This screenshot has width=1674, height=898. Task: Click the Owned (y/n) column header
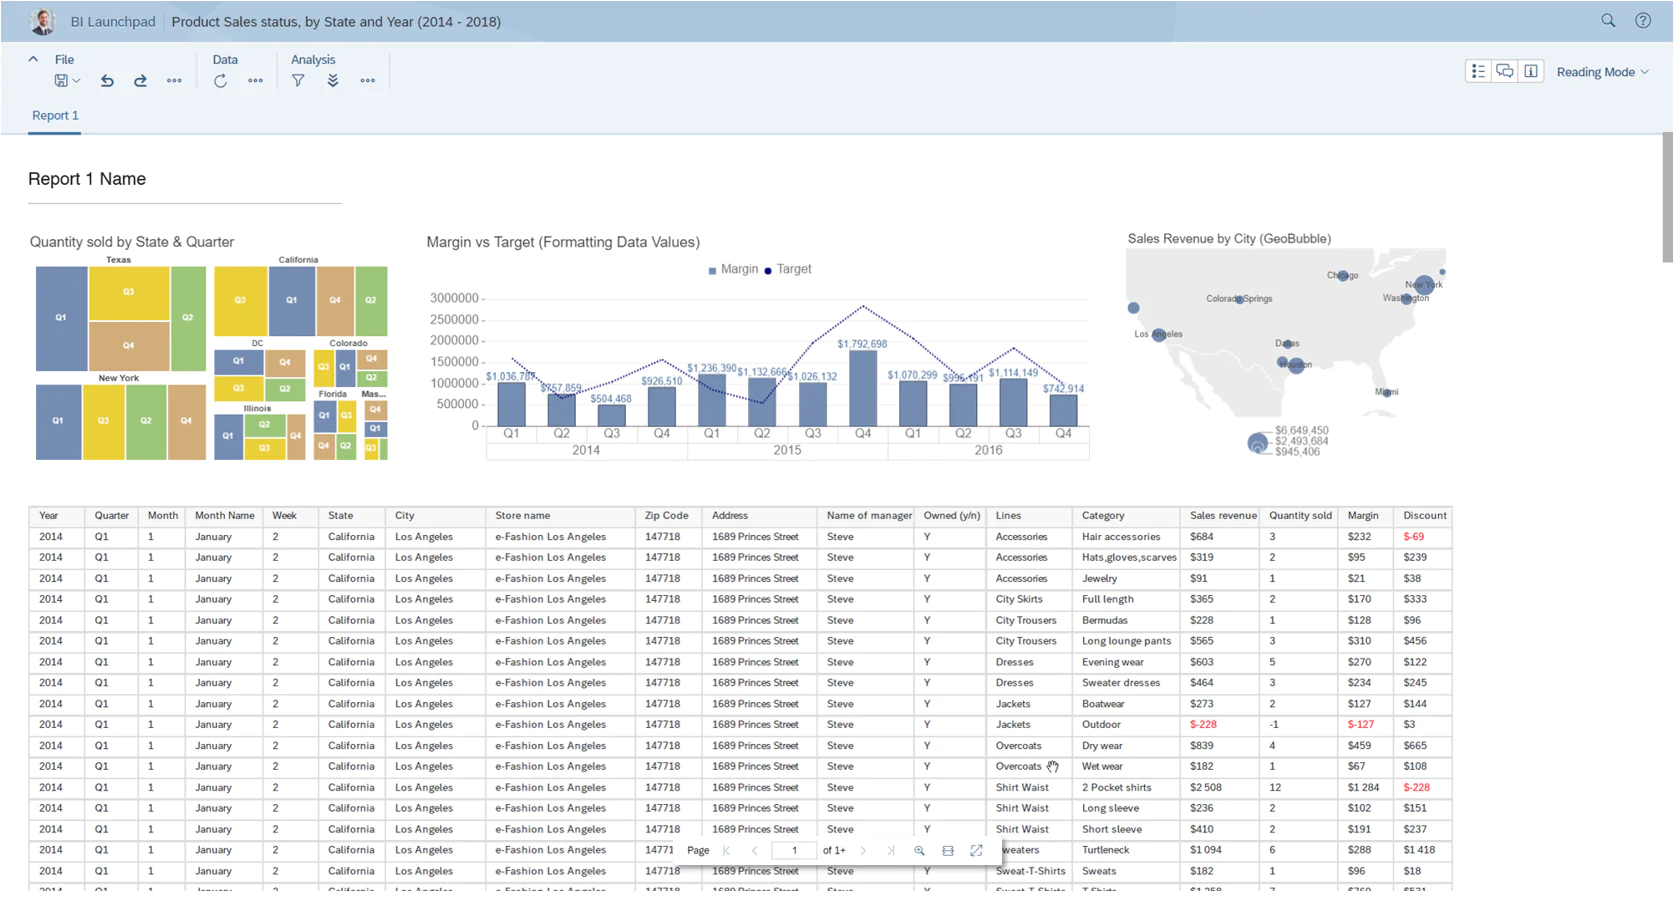point(952,516)
